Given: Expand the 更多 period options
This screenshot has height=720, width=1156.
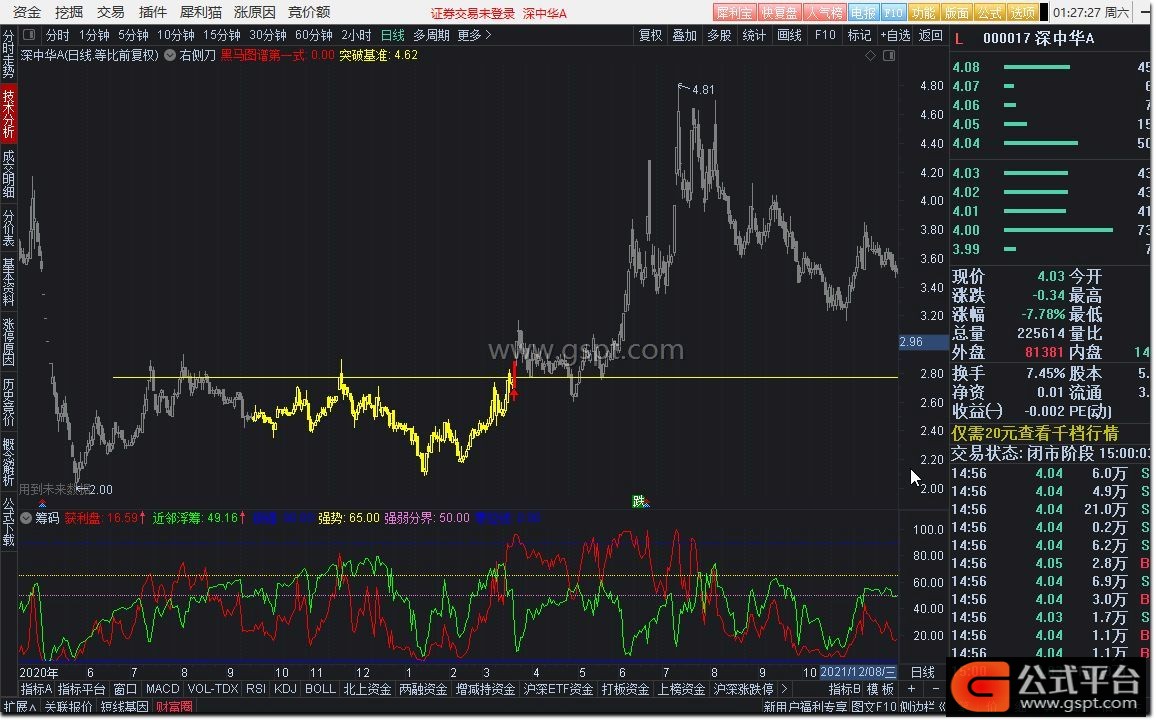Looking at the screenshot, I should [x=474, y=35].
